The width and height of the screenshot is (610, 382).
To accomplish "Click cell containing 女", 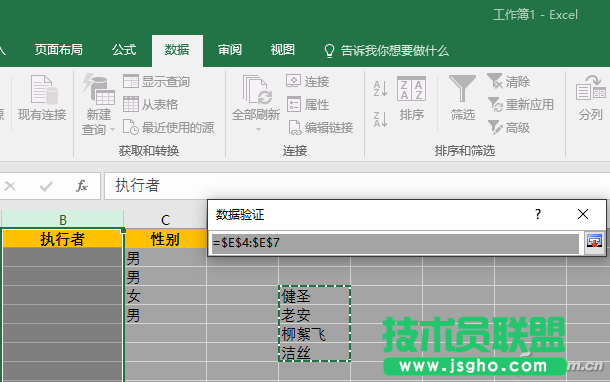I will [x=165, y=296].
